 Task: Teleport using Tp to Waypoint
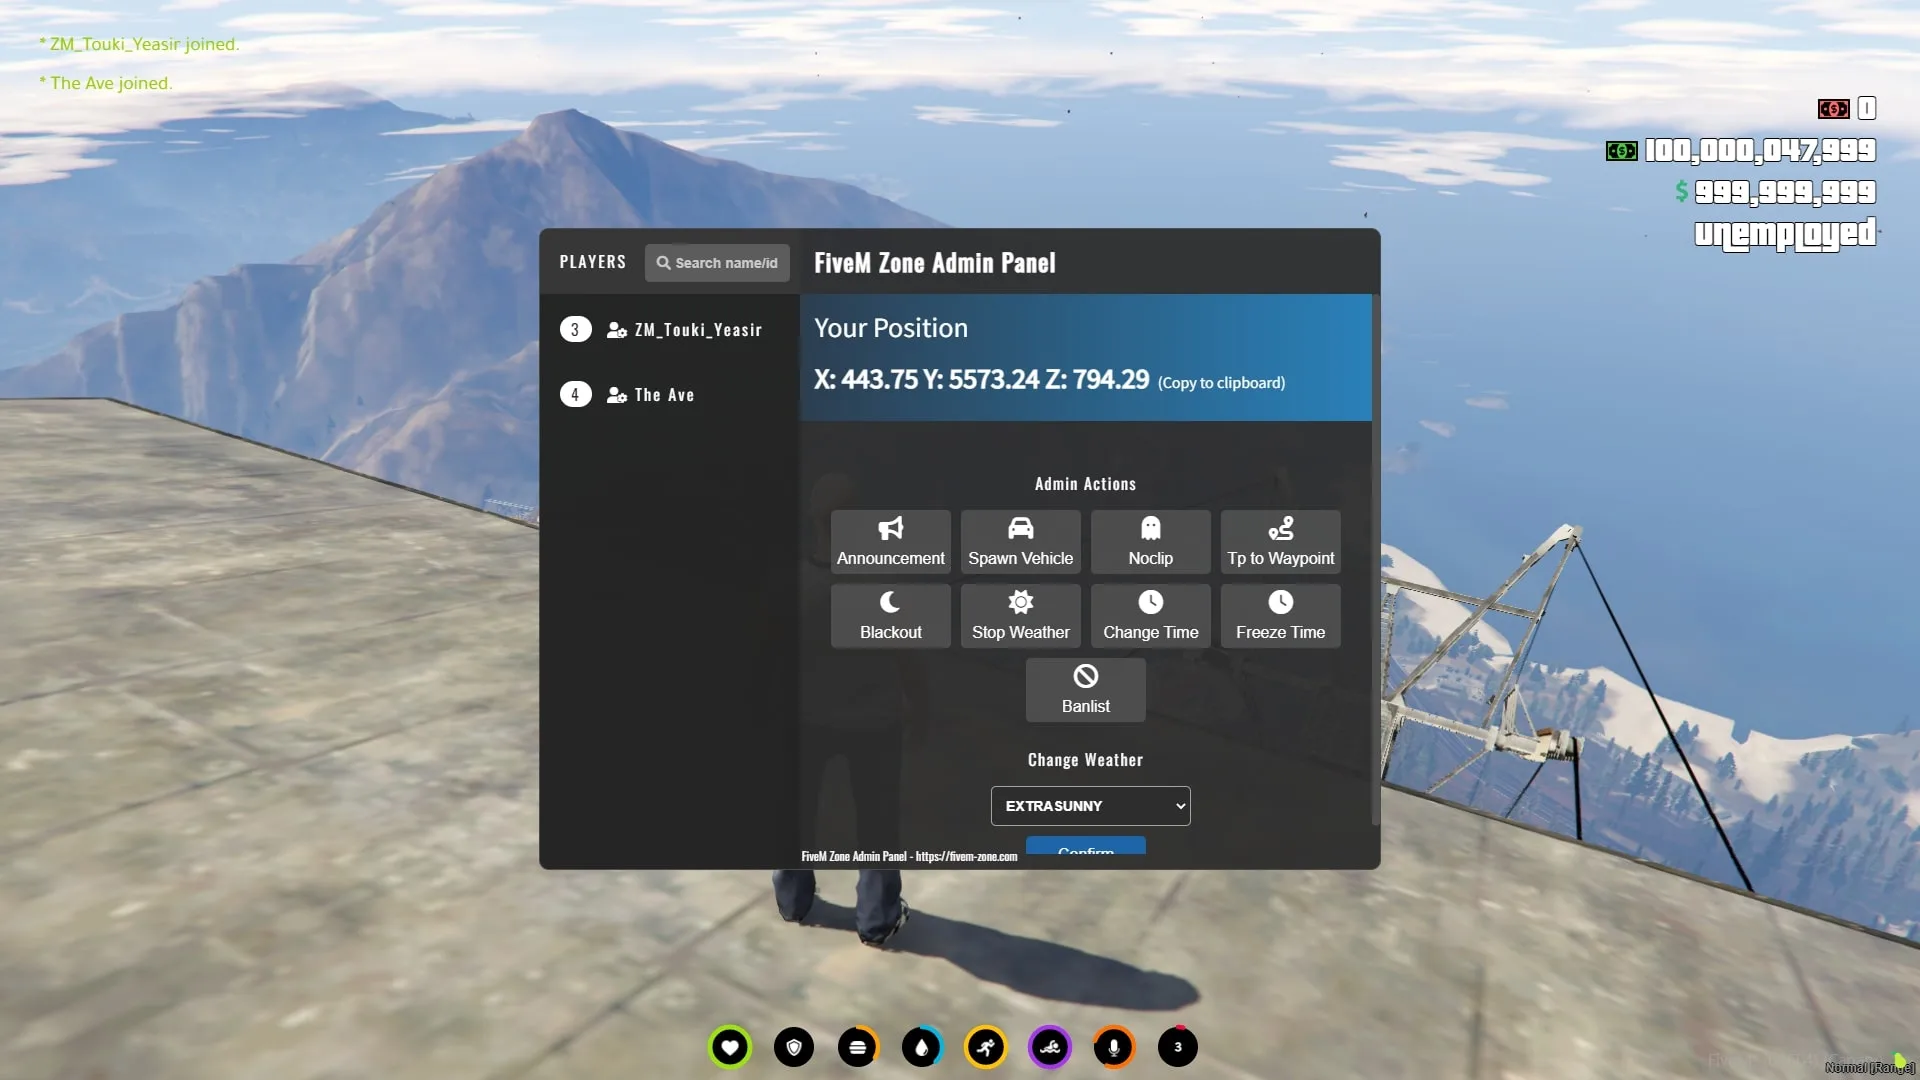click(x=1280, y=541)
